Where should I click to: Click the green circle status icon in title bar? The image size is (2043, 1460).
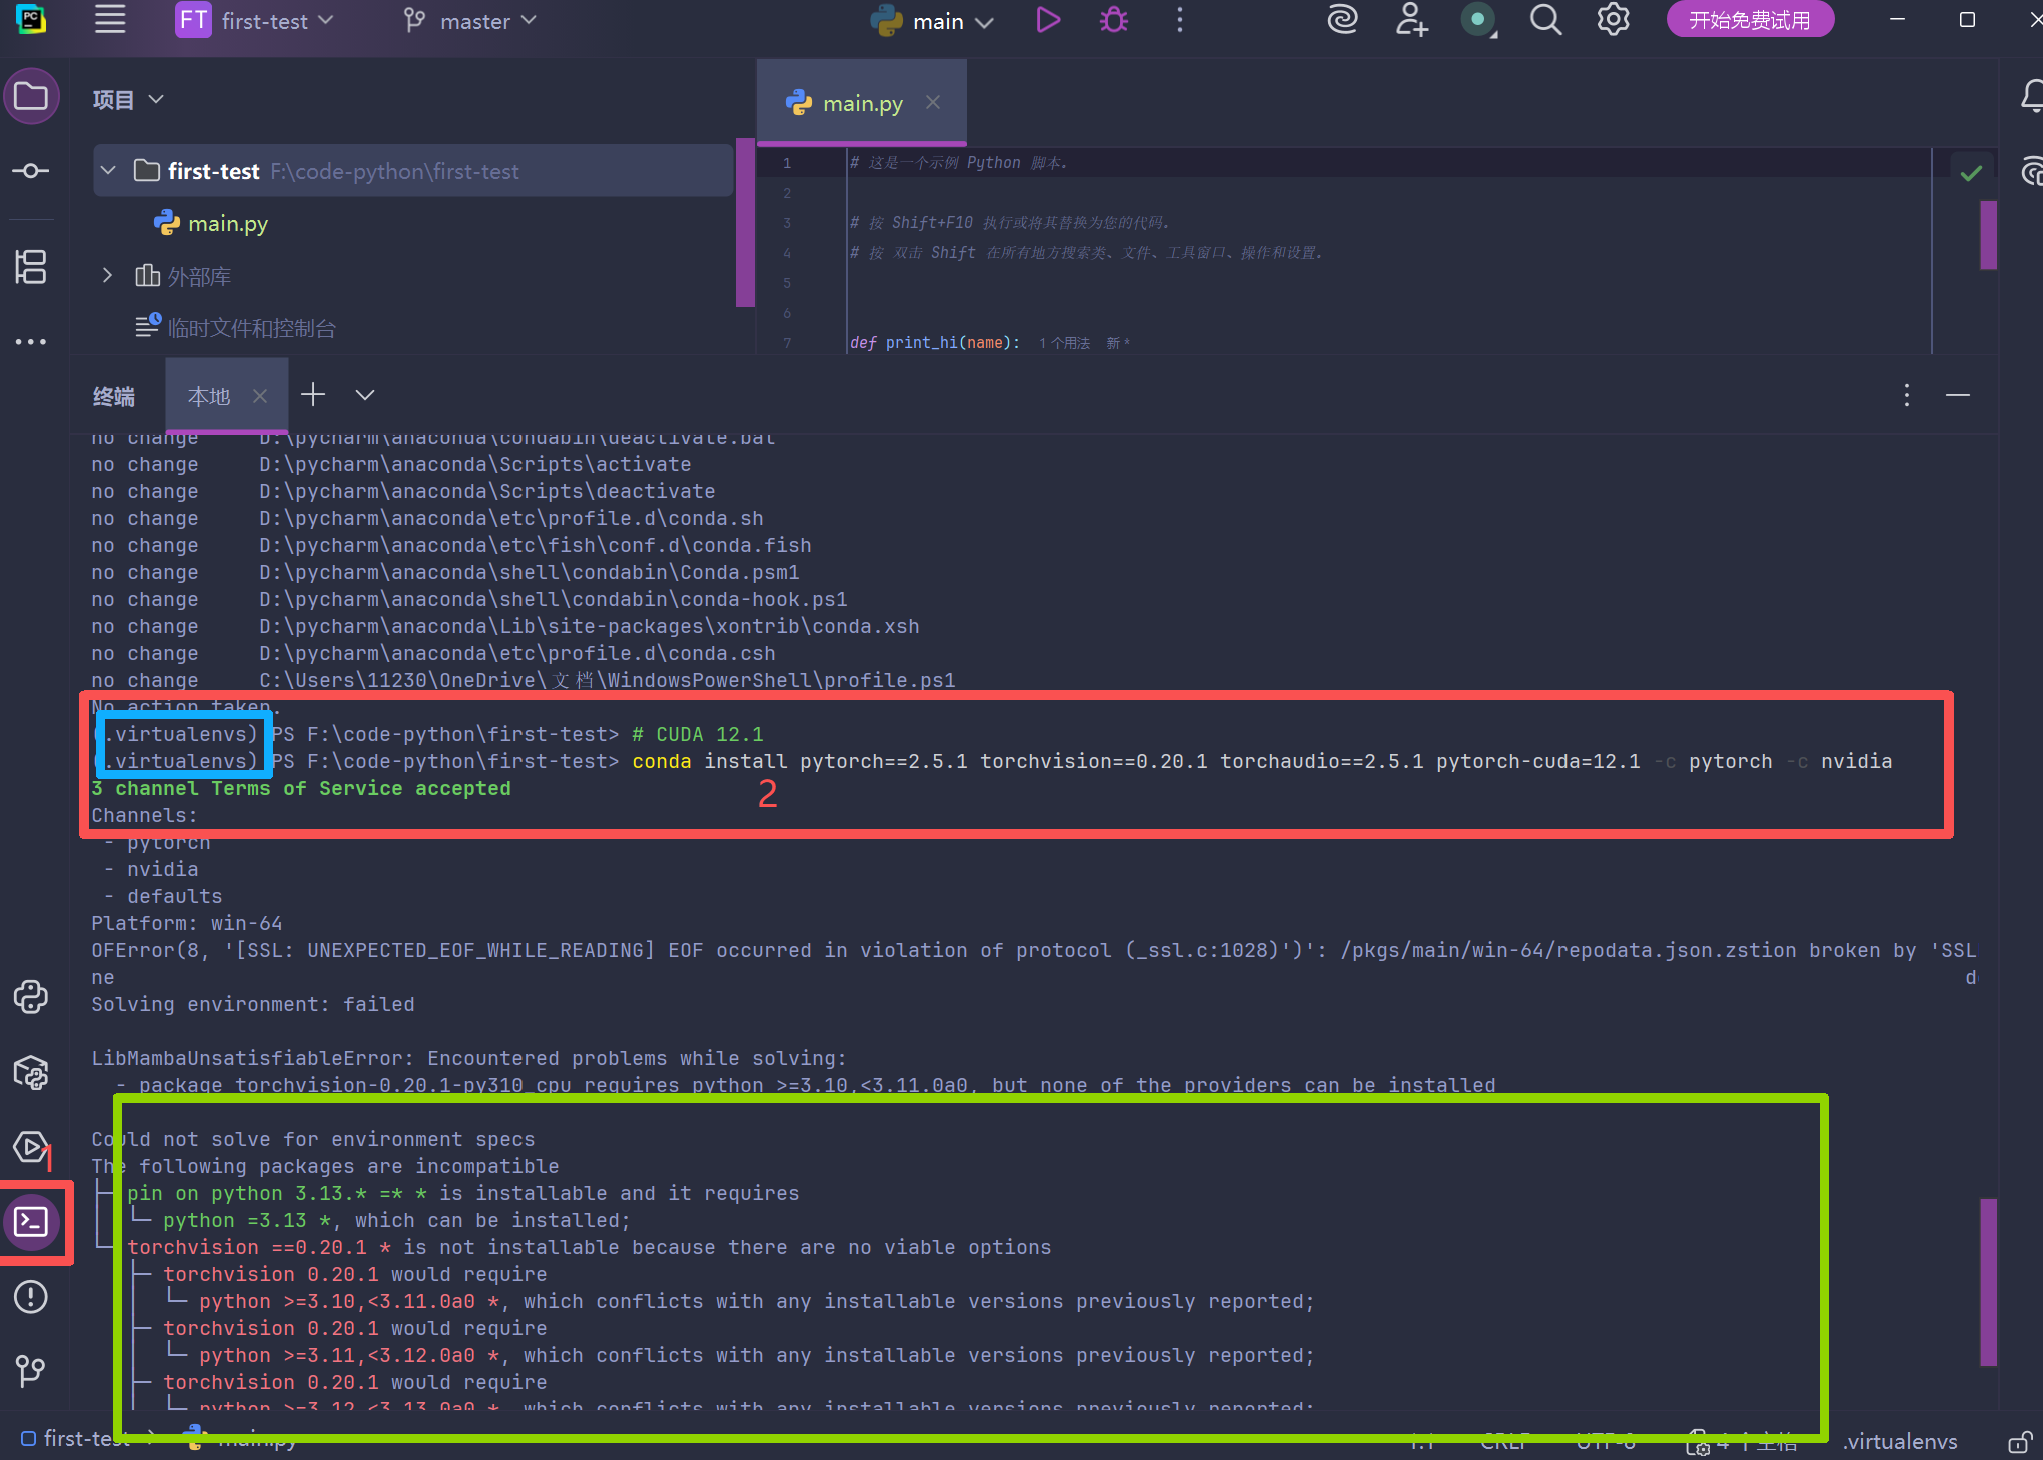point(1478,20)
